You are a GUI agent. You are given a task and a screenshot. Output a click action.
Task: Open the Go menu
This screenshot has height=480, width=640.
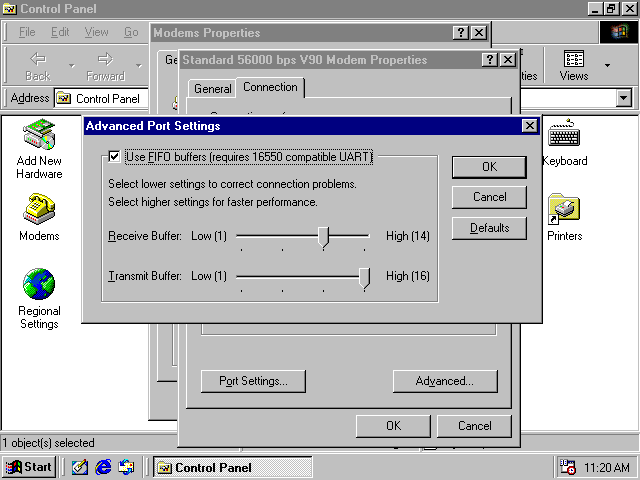[131, 32]
